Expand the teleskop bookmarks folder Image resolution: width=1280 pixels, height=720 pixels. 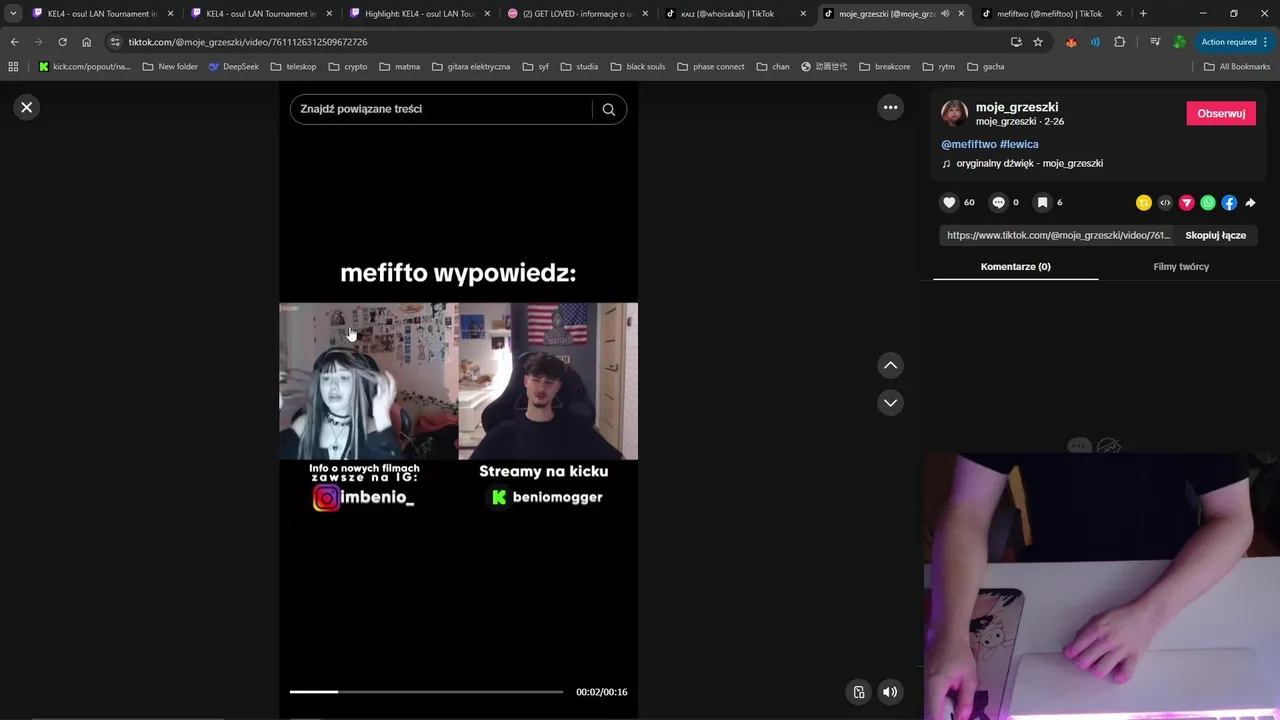[293, 67]
